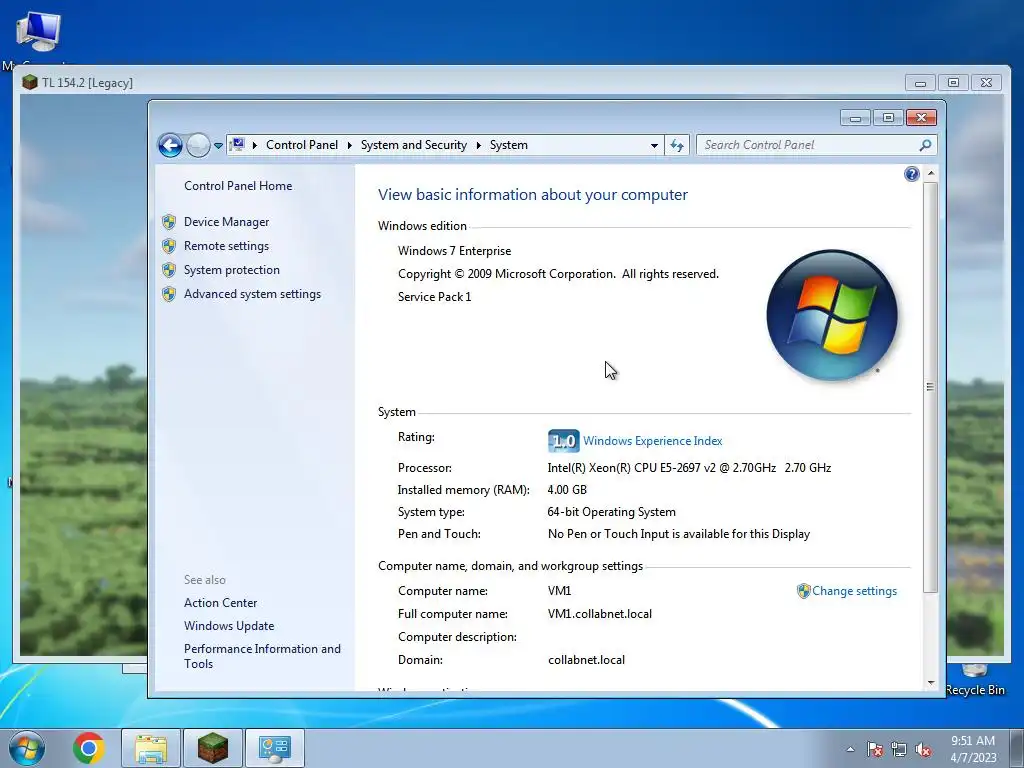The height and width of the screenshot is (768, 1024).
Task: Open System protection link
Action: point(231,270)
